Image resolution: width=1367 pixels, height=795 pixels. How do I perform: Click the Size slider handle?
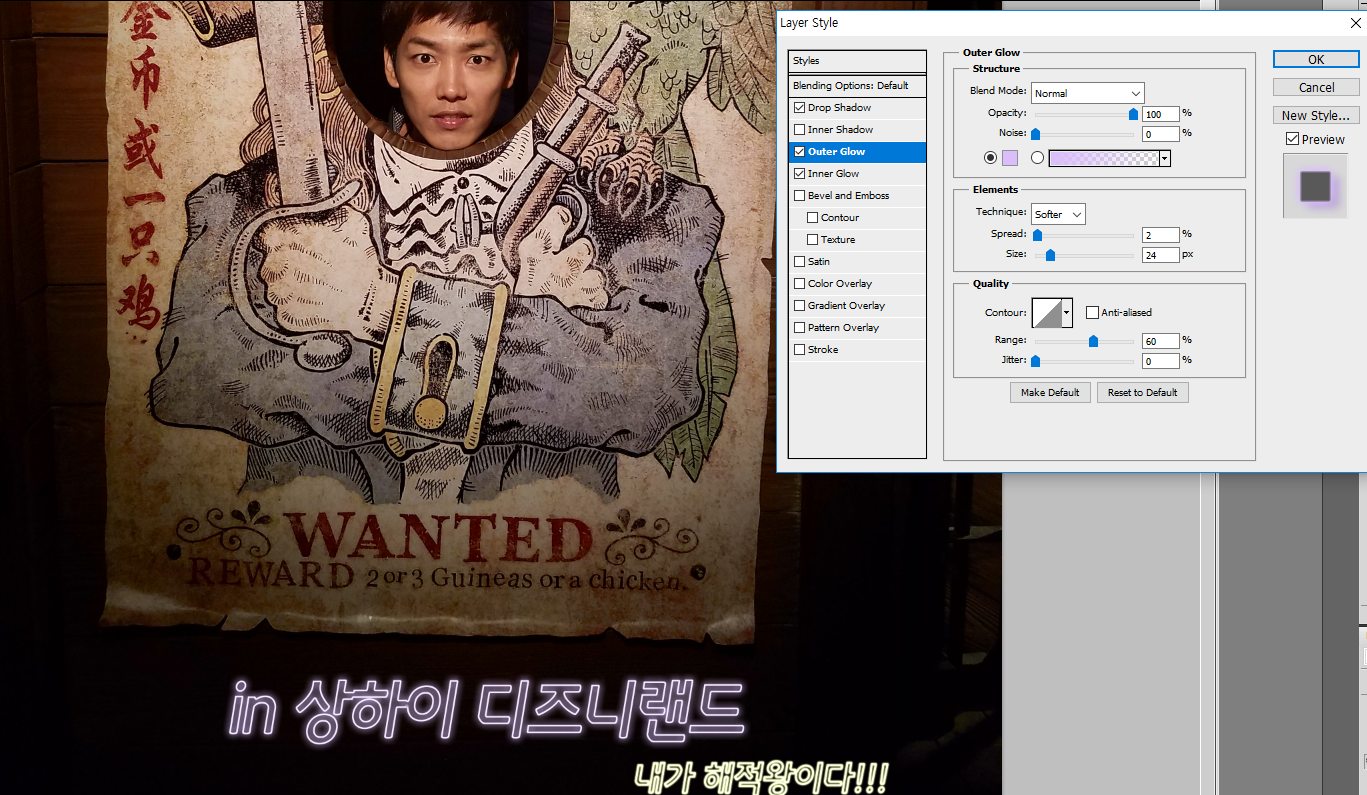coord(1050,256)
